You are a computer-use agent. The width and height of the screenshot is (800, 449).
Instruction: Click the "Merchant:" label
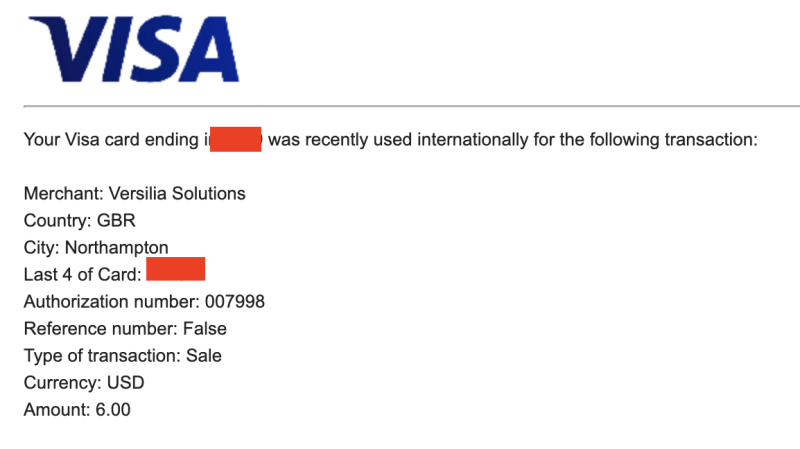click(57, 193)
